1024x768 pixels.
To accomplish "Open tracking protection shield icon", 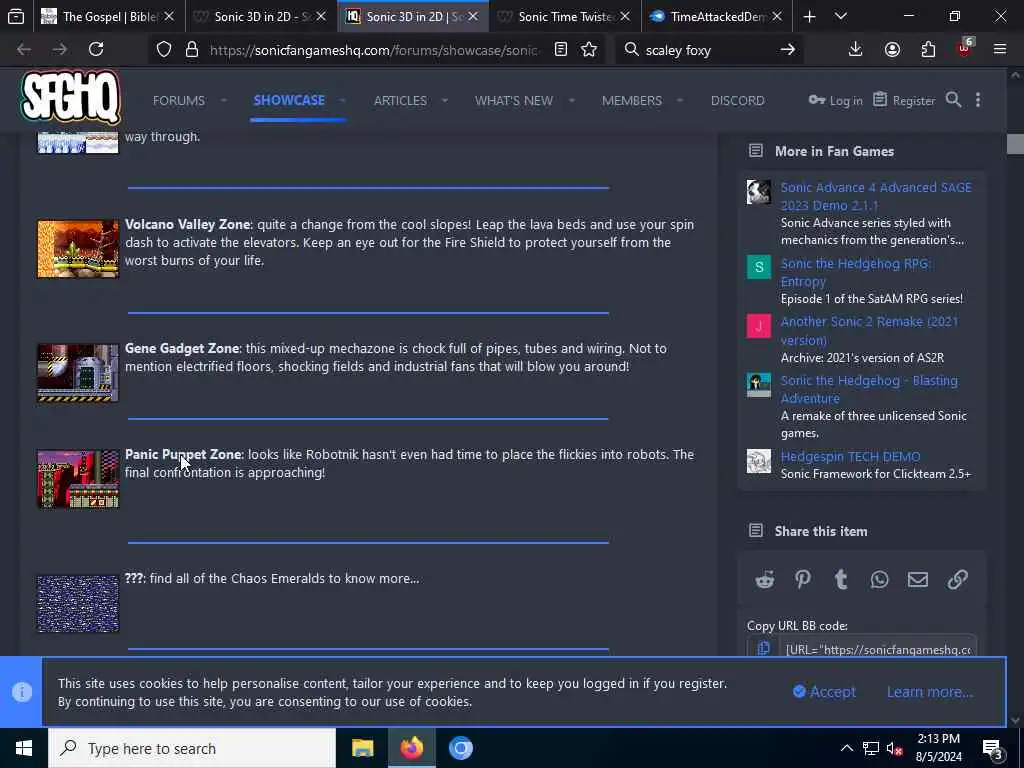I will pos(164,50).
